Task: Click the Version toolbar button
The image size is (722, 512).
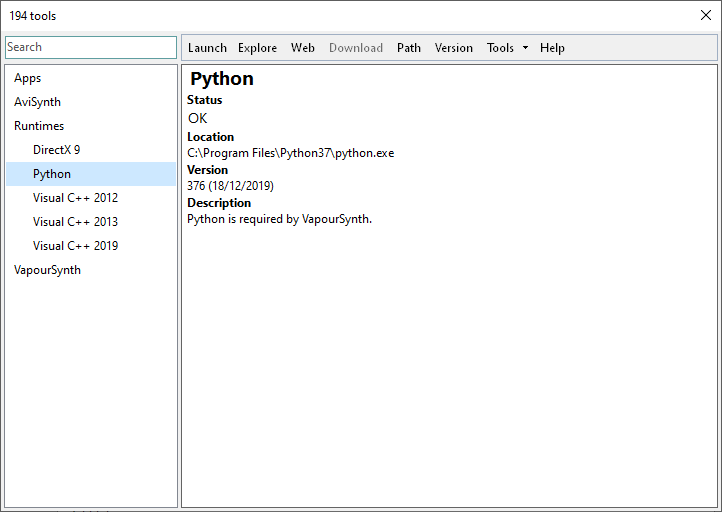Action: [454, 48]
